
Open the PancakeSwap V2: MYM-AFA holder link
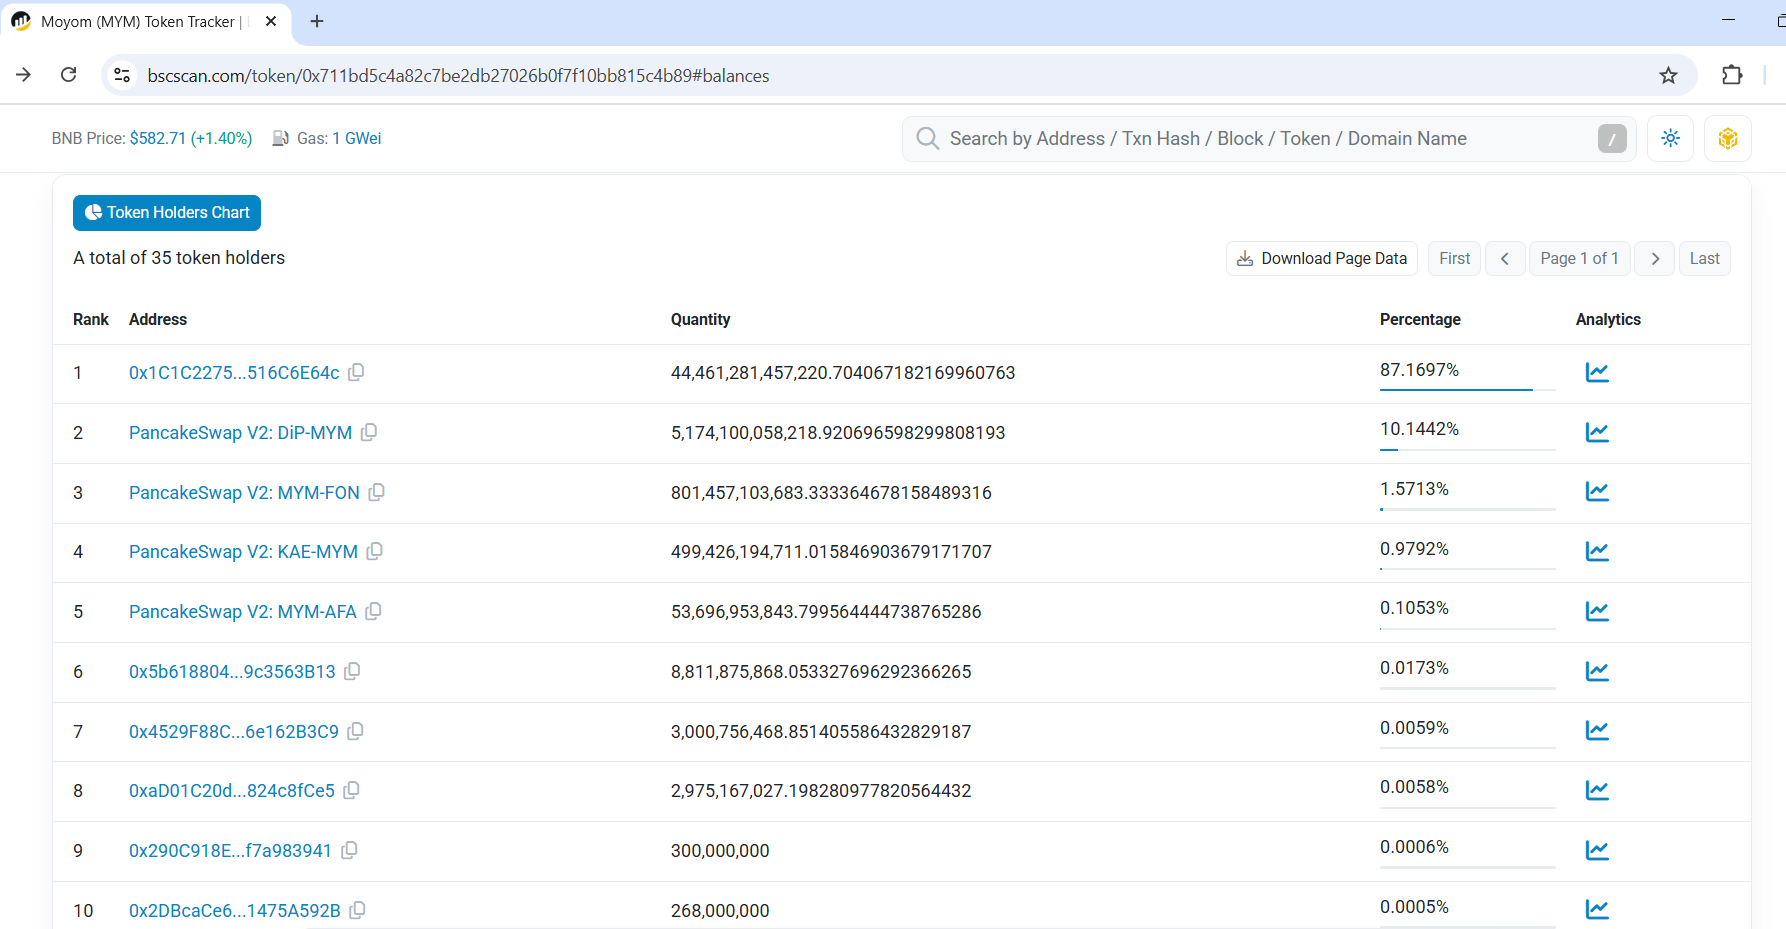(x=243, y=612)
